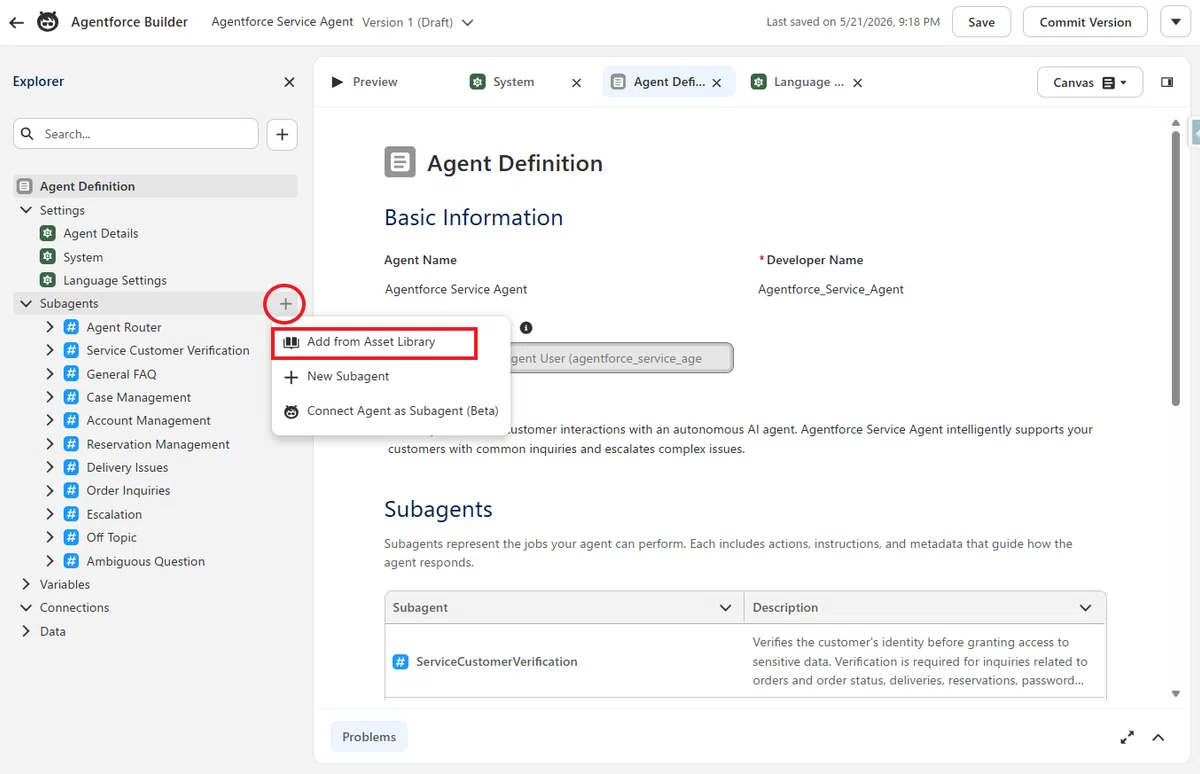Screen dimensions: 1200x774
Task: Click in the Explorer search field
Action: tap(136, 134)
